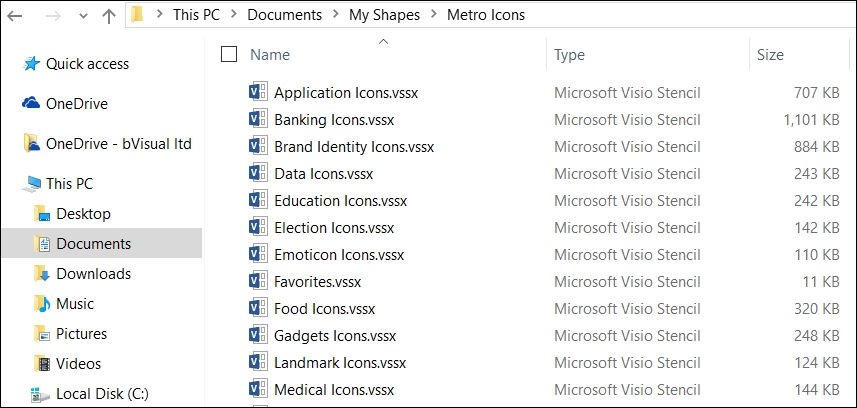
Task: Expand the chevron after Documents breadcrumb
Action: (x=336, y=15)
